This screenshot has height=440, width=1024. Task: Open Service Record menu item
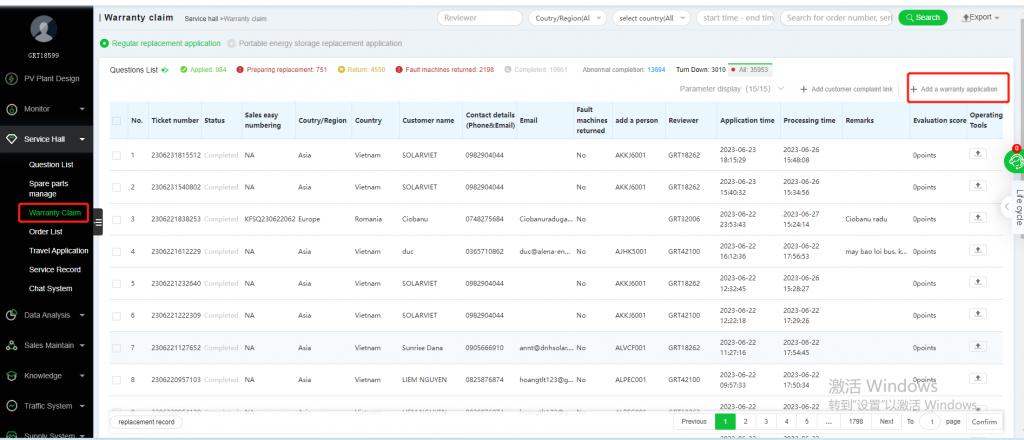[55, 270]
